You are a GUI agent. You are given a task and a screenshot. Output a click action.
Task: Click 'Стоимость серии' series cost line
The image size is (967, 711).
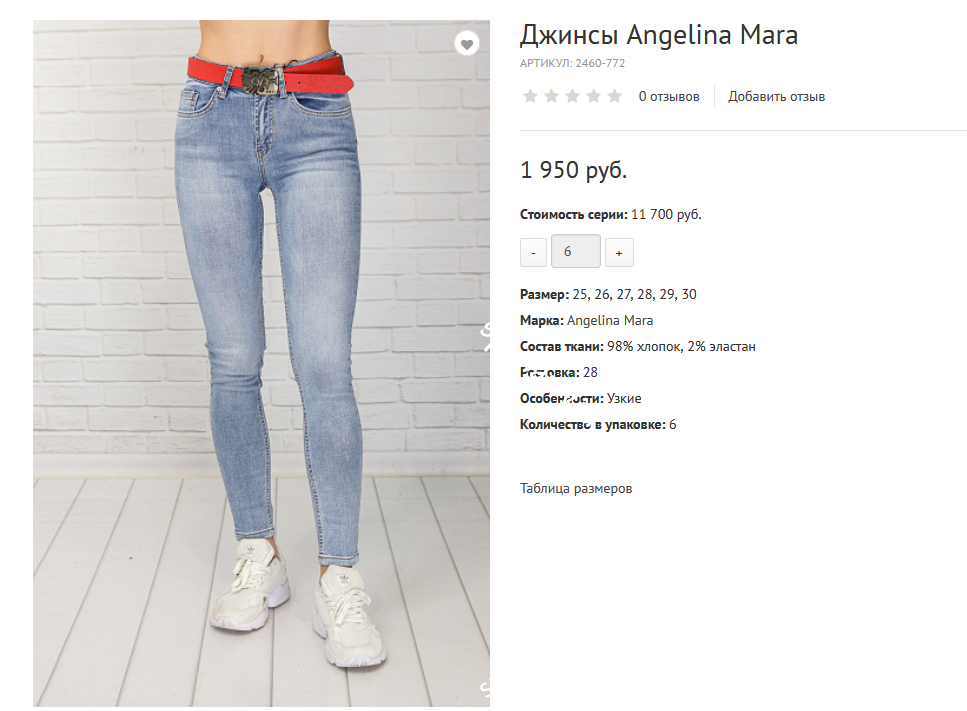pyautogui.click(x=611, y=215)
